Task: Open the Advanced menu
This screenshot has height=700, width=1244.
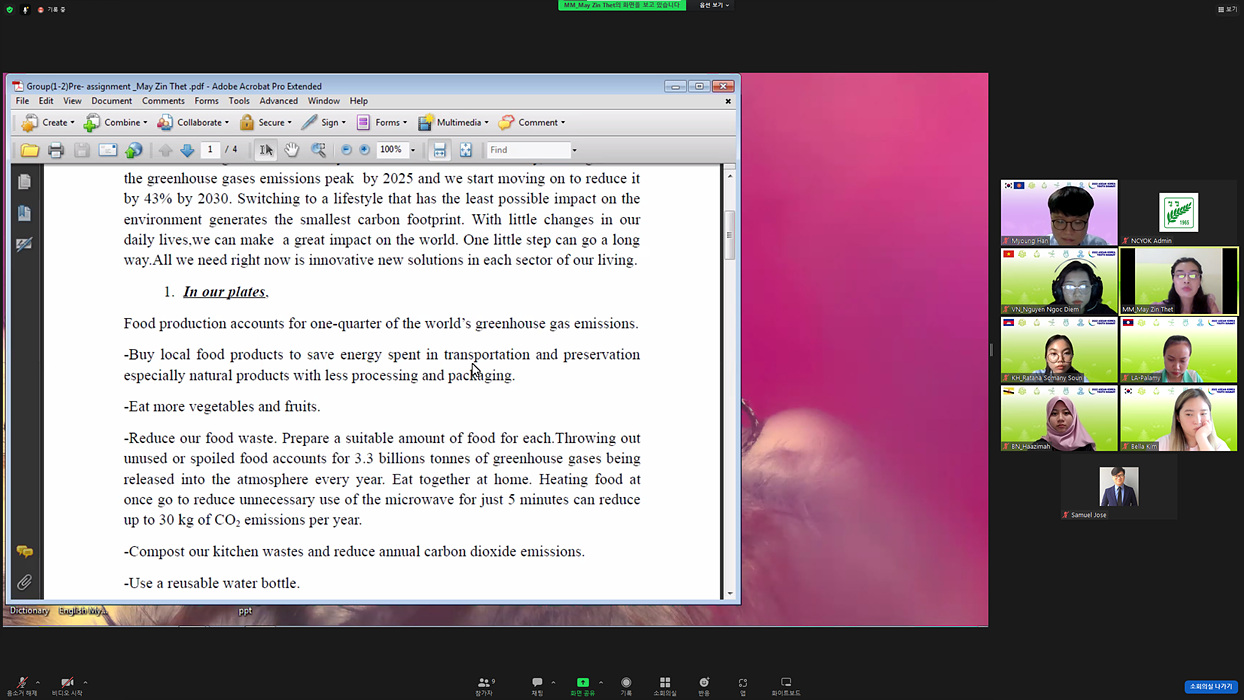Action: pos(278,101)
